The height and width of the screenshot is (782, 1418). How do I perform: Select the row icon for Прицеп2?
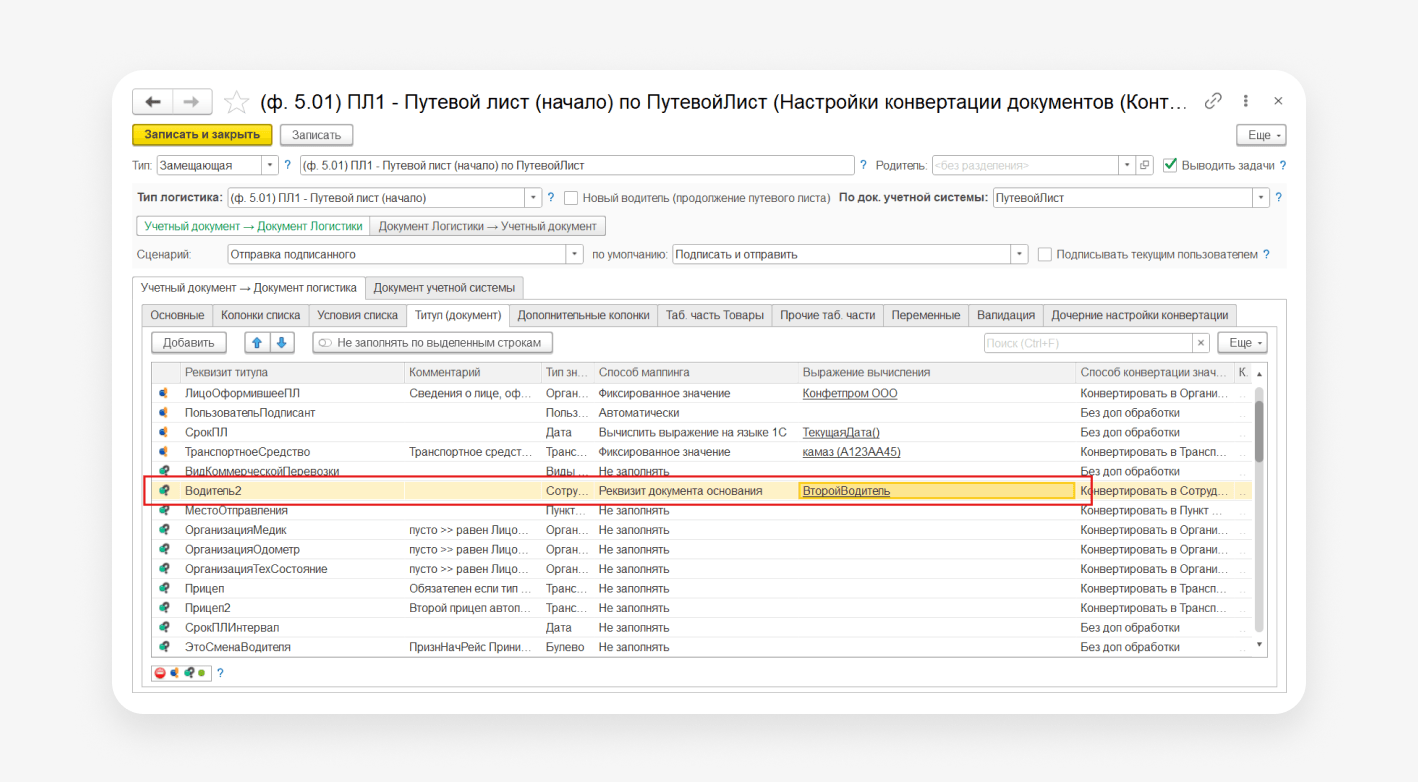[x=164, y=608]
